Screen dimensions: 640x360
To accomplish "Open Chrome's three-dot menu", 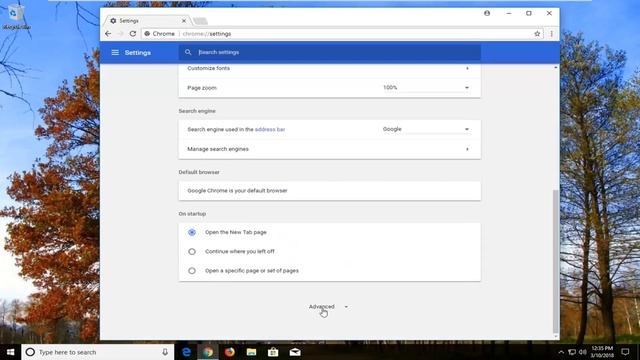I will 551,34.
